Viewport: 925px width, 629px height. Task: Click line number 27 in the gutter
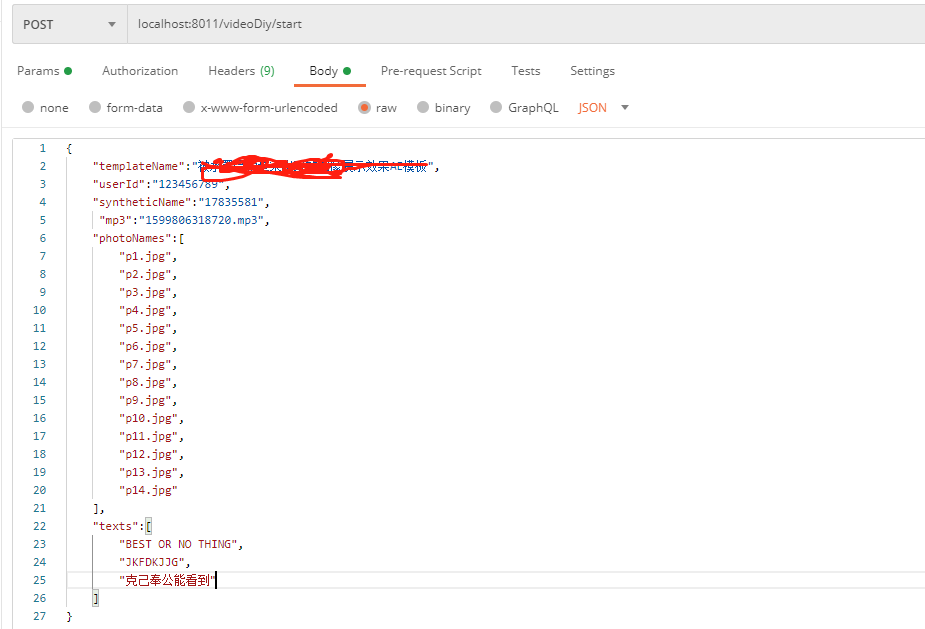point(40,616)
